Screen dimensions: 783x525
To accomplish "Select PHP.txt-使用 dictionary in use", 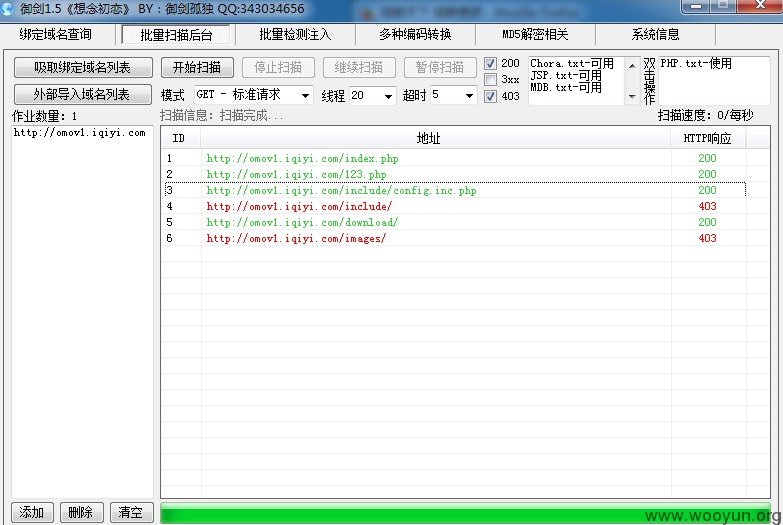I will [696, 63].
